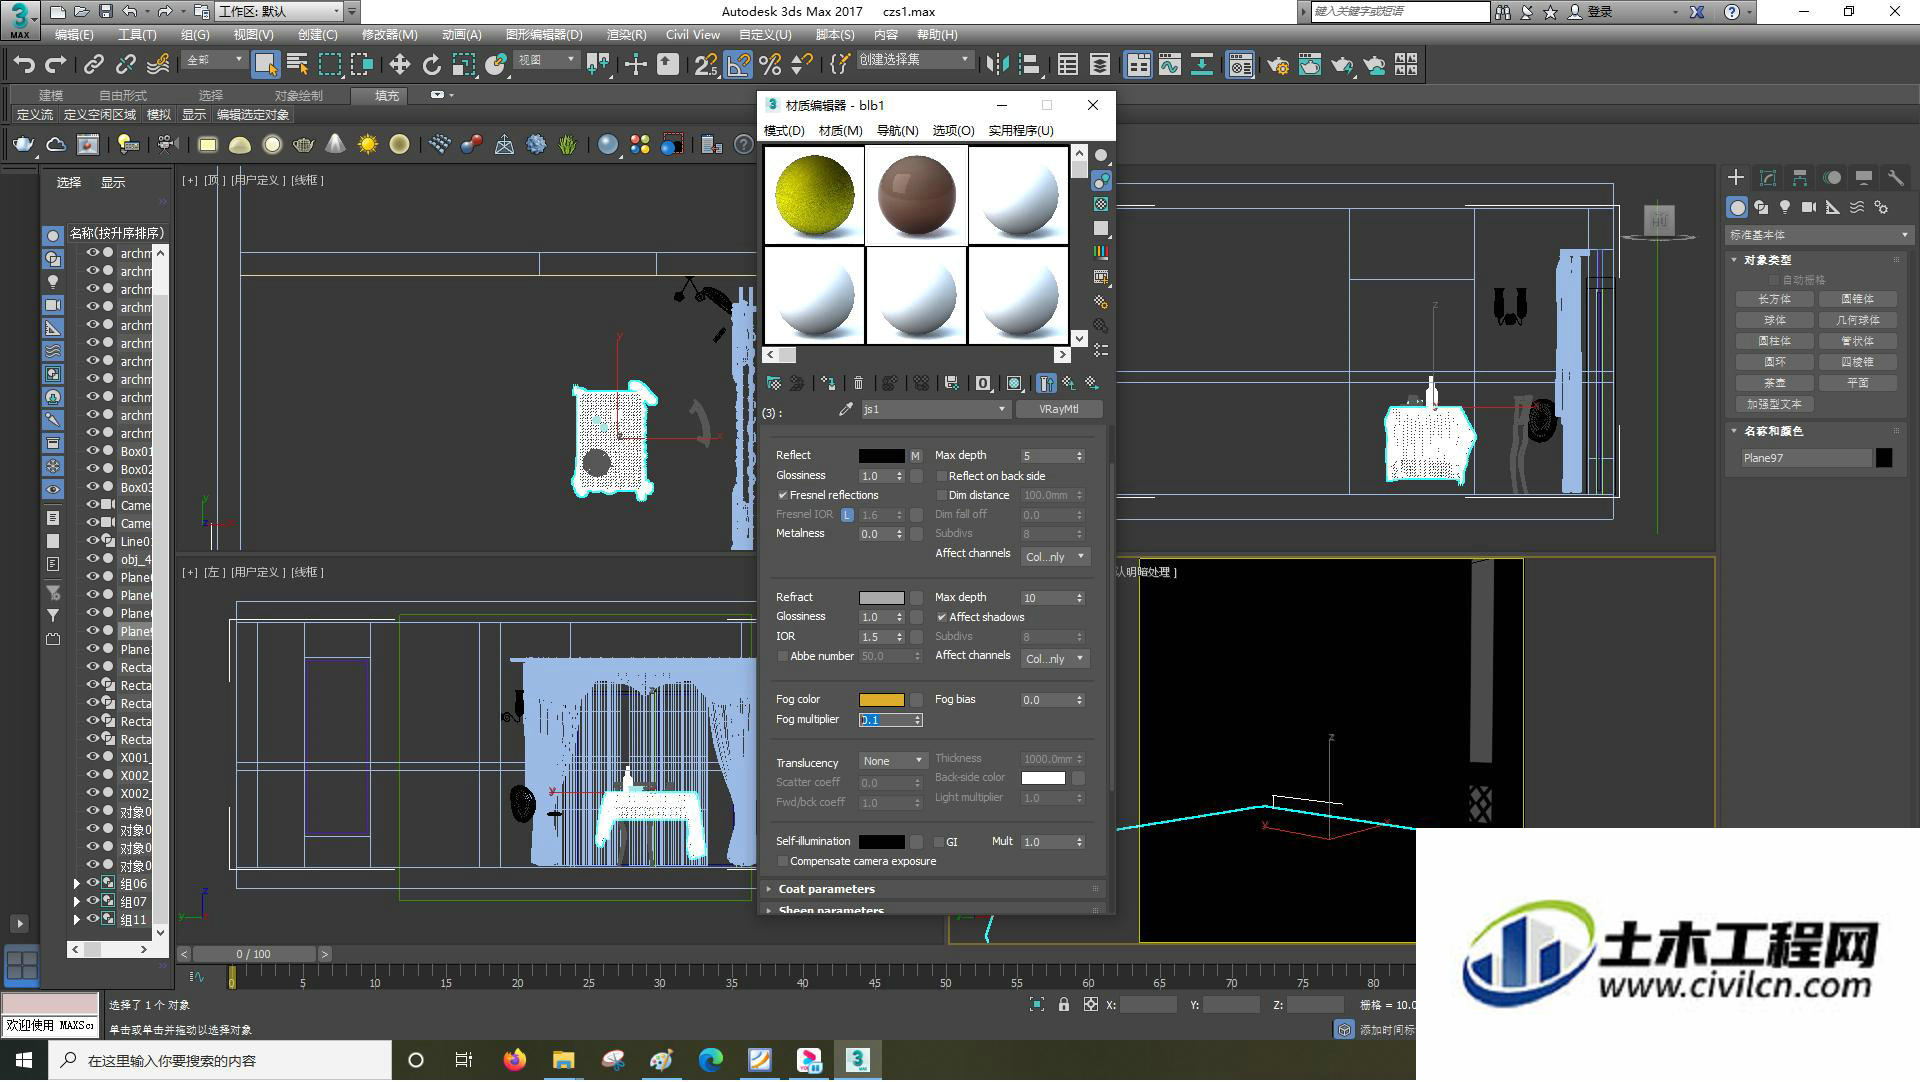1920x1082 pixels.
Task: Activate the Select and Scale tool
Action: pos(464,65)
